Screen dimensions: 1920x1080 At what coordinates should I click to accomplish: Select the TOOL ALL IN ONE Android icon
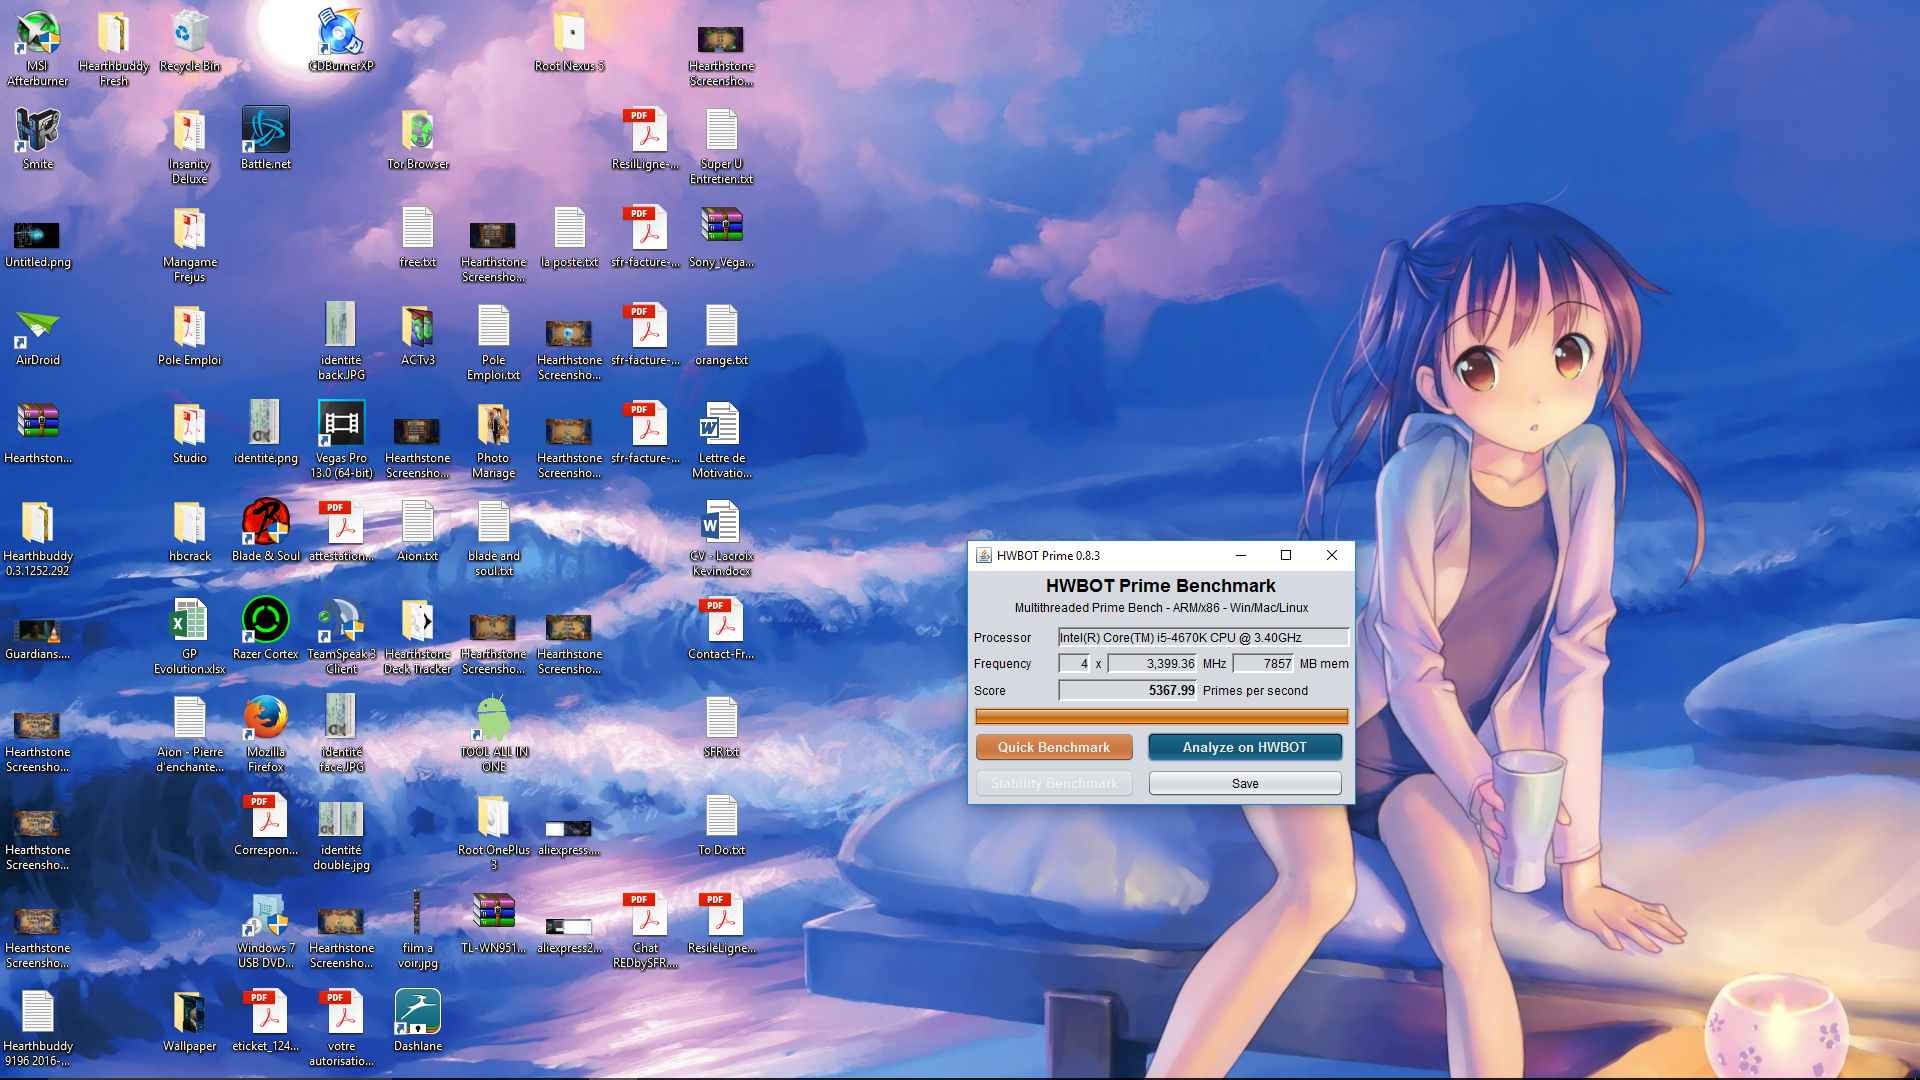pos(494,734)
